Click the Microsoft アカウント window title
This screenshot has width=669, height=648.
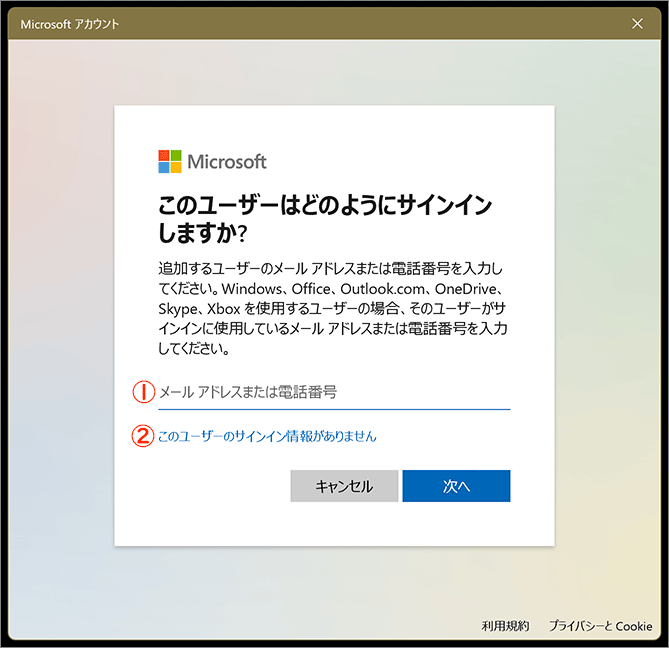click(x=70, y=24)
